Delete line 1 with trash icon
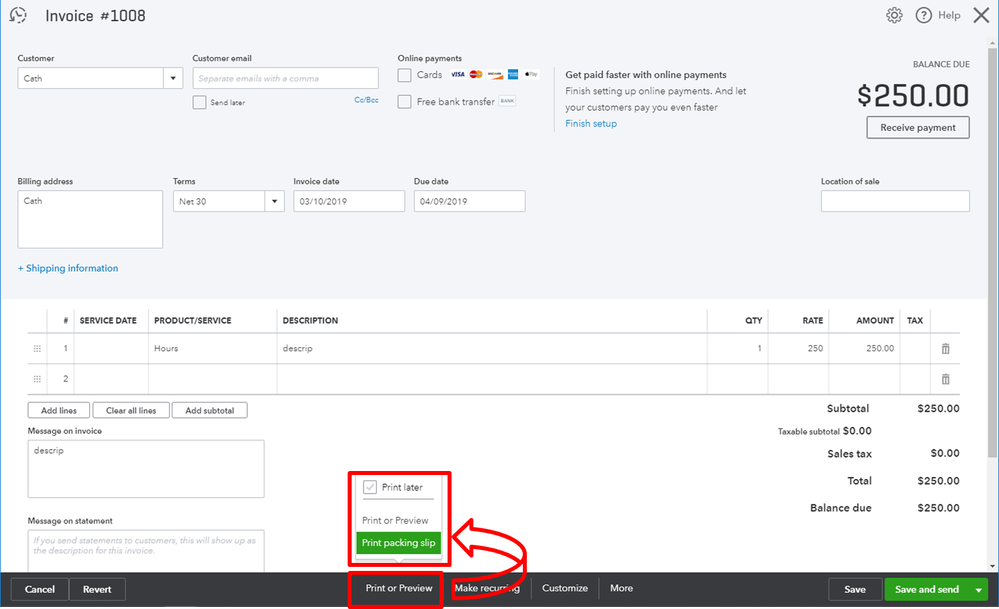 tap(945, 348)
